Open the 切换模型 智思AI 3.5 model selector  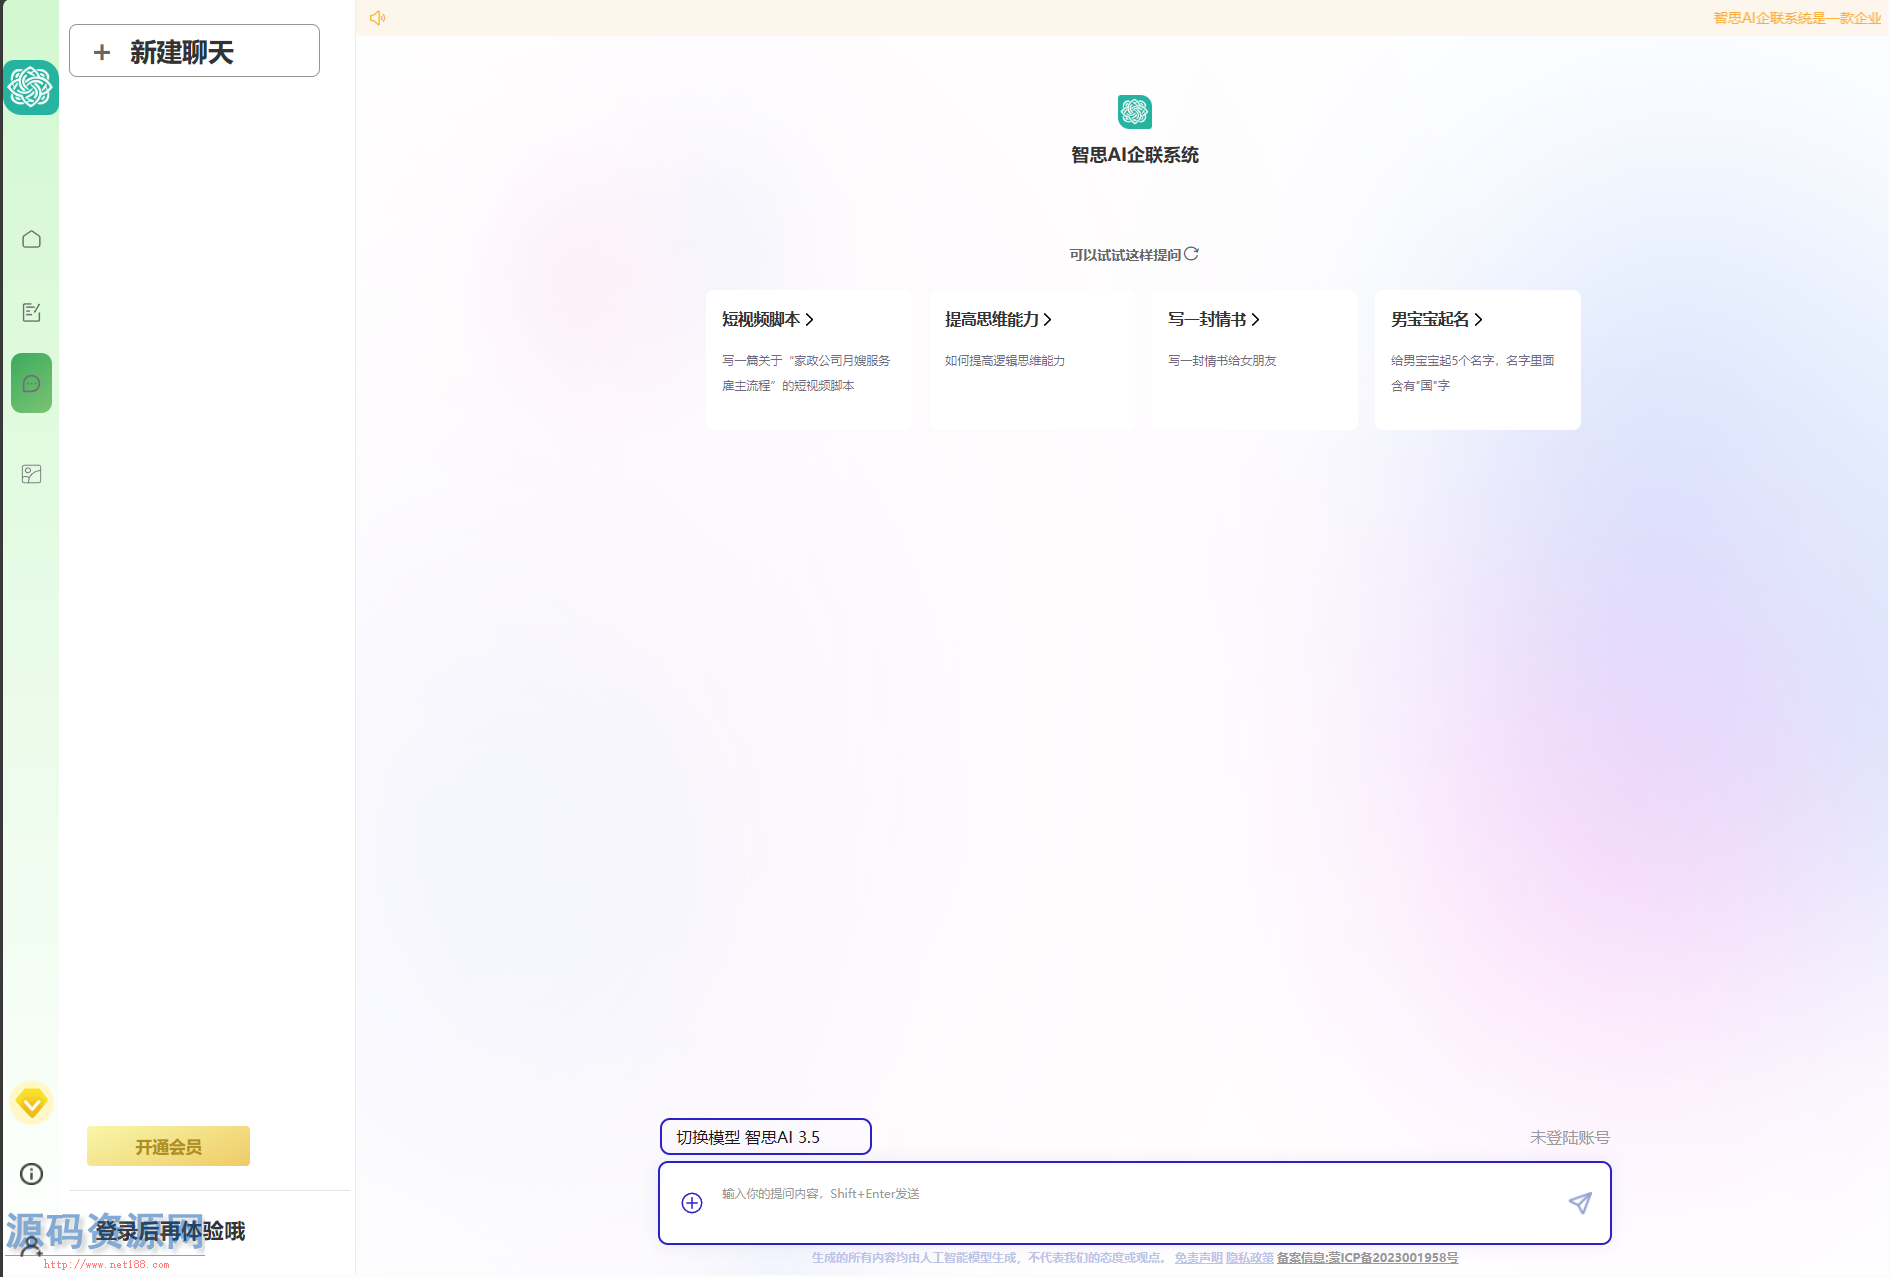765,1137
